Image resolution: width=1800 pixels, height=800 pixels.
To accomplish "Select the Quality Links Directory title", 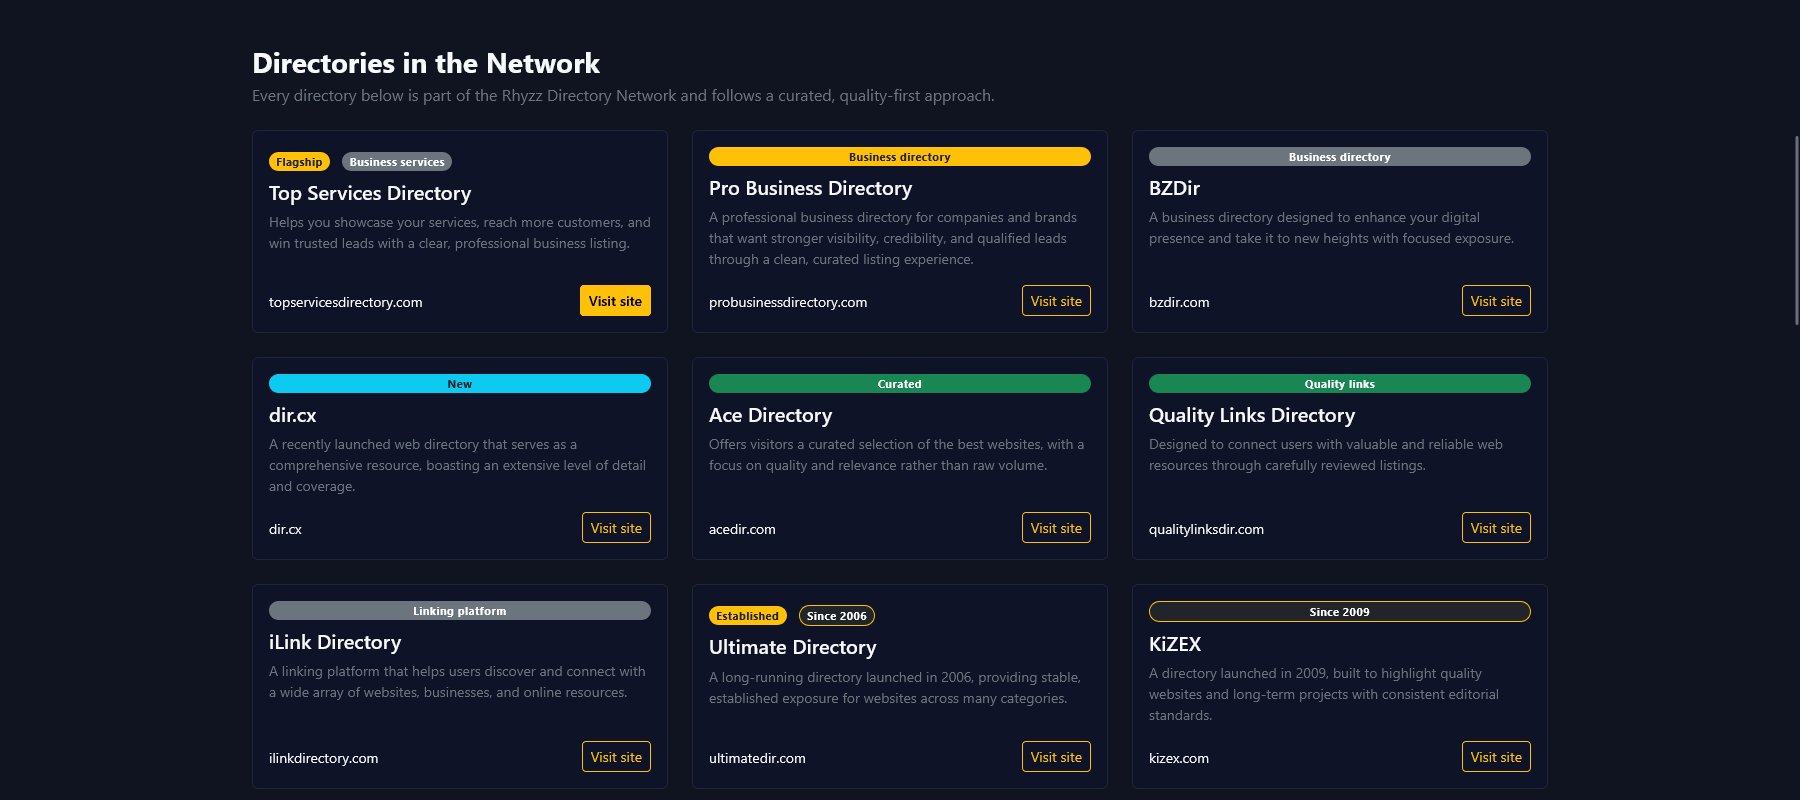I will click(x=1251, y=415).
